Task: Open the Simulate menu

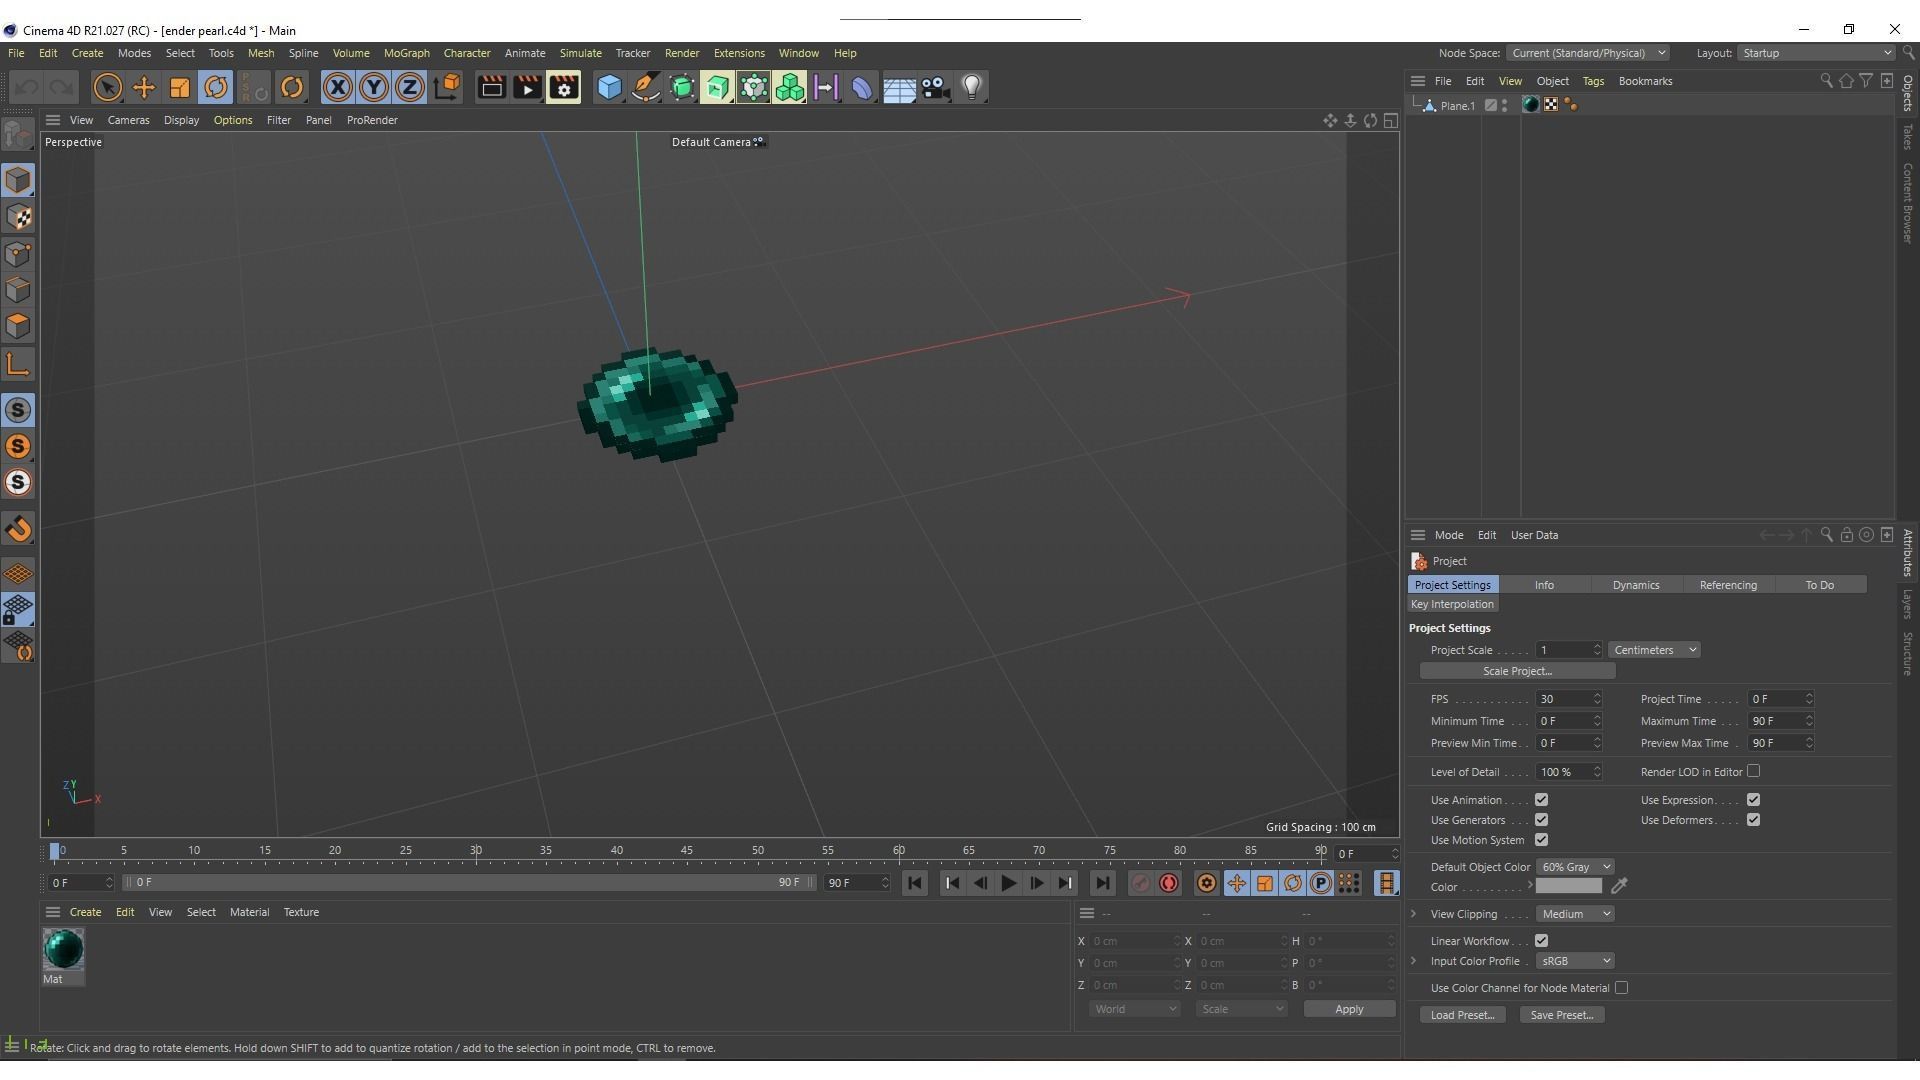Action: (x=580, y=53)
